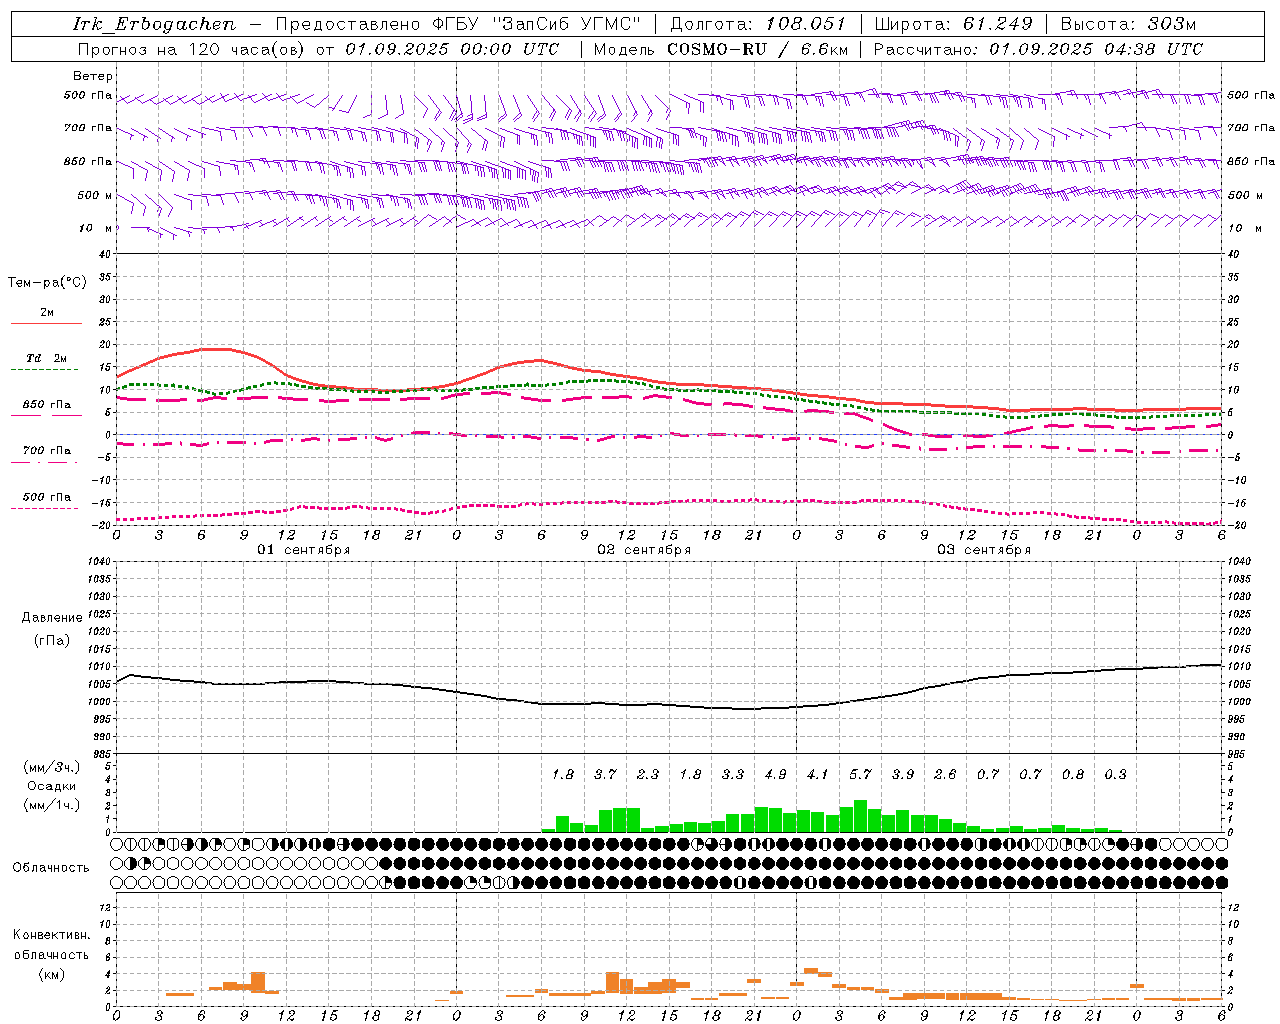Select the date label 01 сентября
Image resolution: width=1280 pixels, height=1024 pixels.
pyautogui.click(x=304, y=550)
